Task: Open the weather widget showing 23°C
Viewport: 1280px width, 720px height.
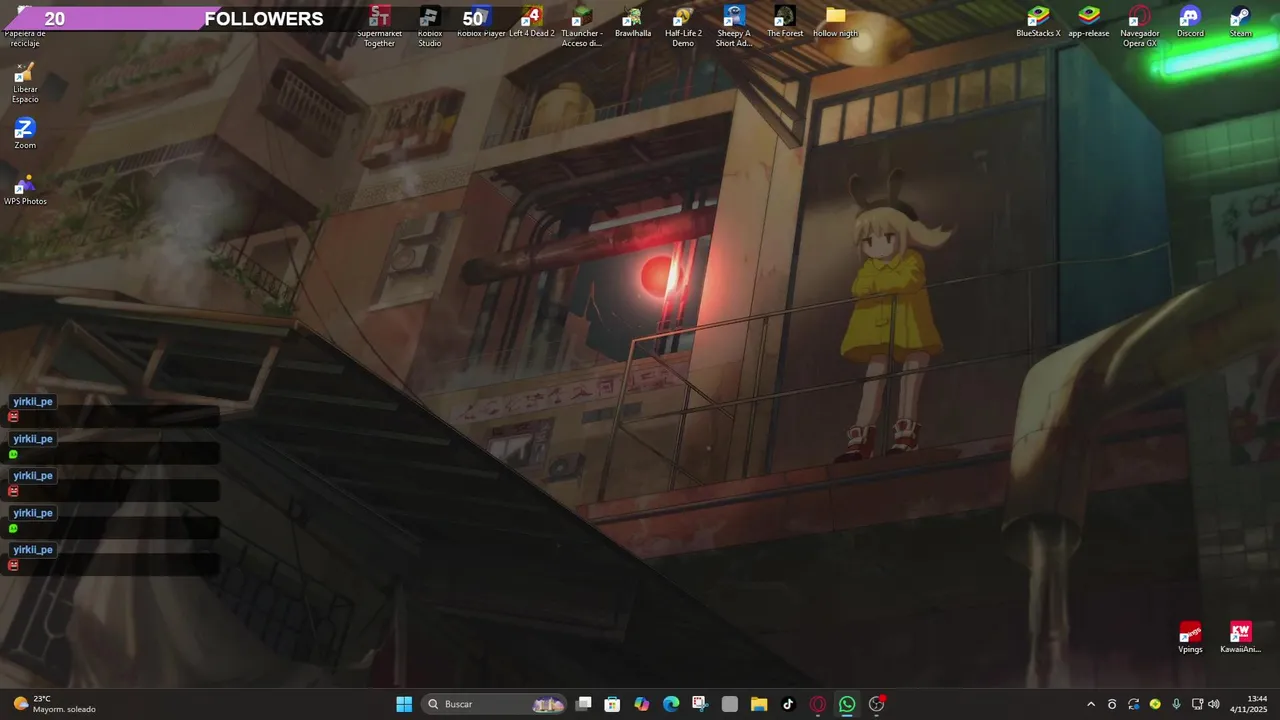Action: [x=54, y=704]
